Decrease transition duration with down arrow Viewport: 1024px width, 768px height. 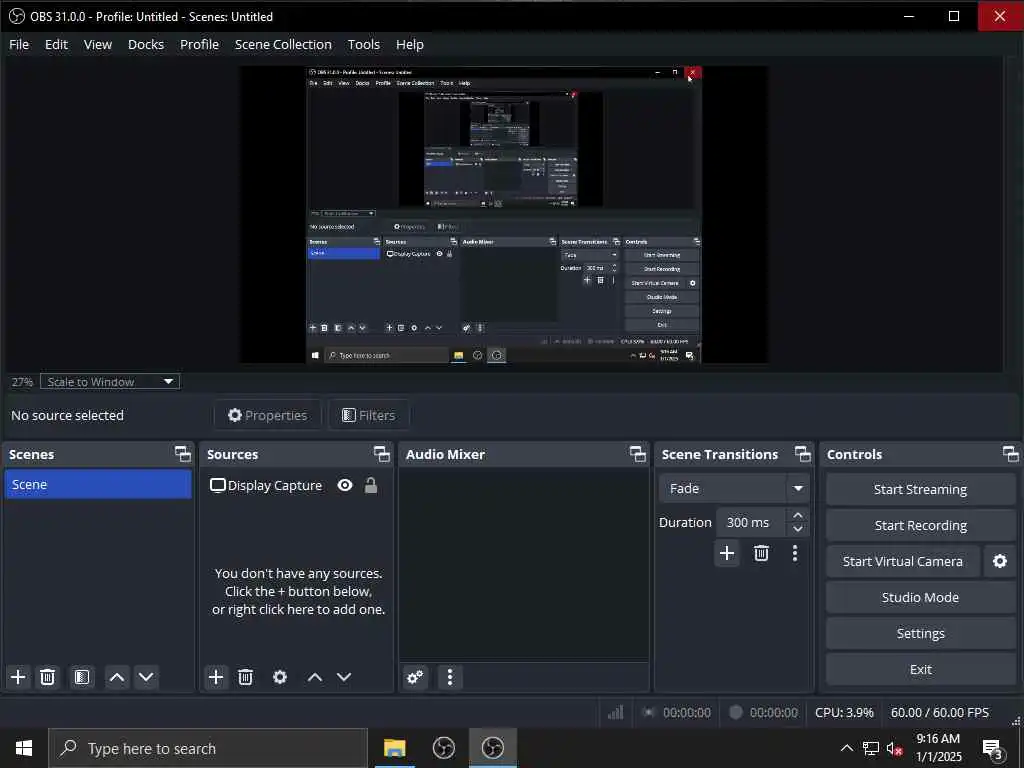797,530
